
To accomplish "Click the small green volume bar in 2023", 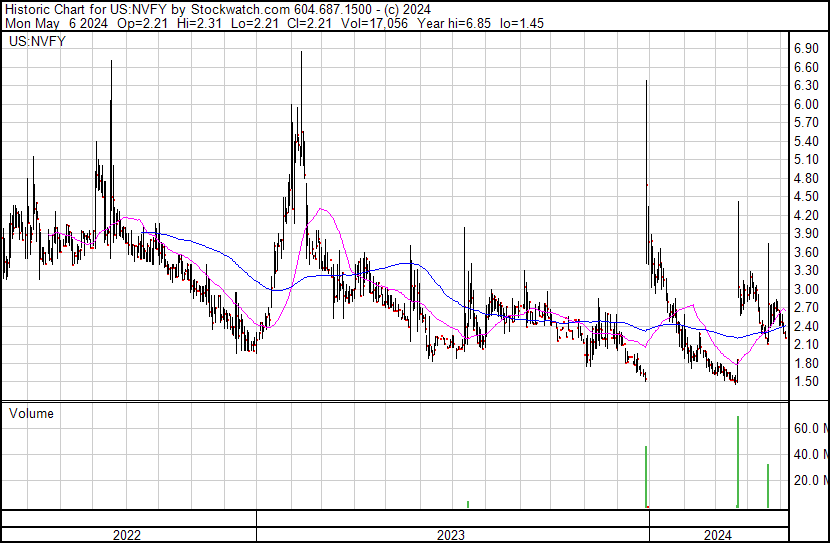I will [x=467, y=504].
